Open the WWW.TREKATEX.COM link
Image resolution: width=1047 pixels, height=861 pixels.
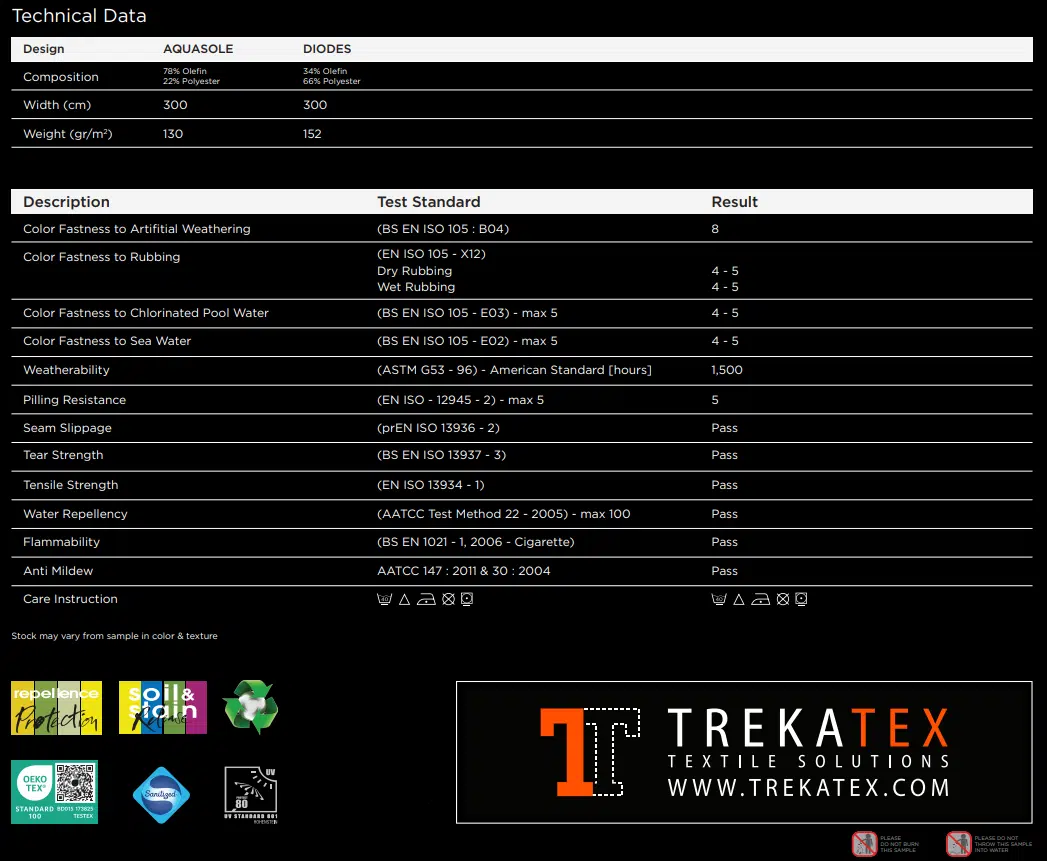pos(808,788)
